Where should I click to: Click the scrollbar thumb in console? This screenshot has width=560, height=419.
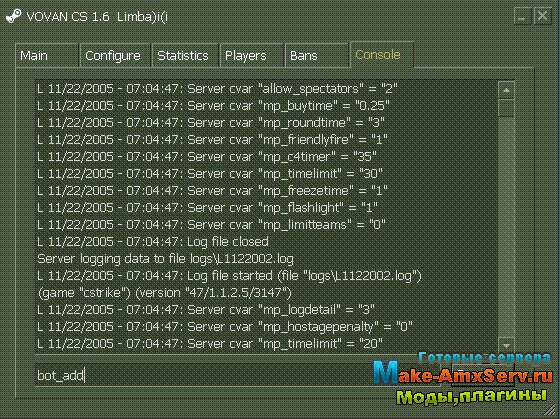506,108
